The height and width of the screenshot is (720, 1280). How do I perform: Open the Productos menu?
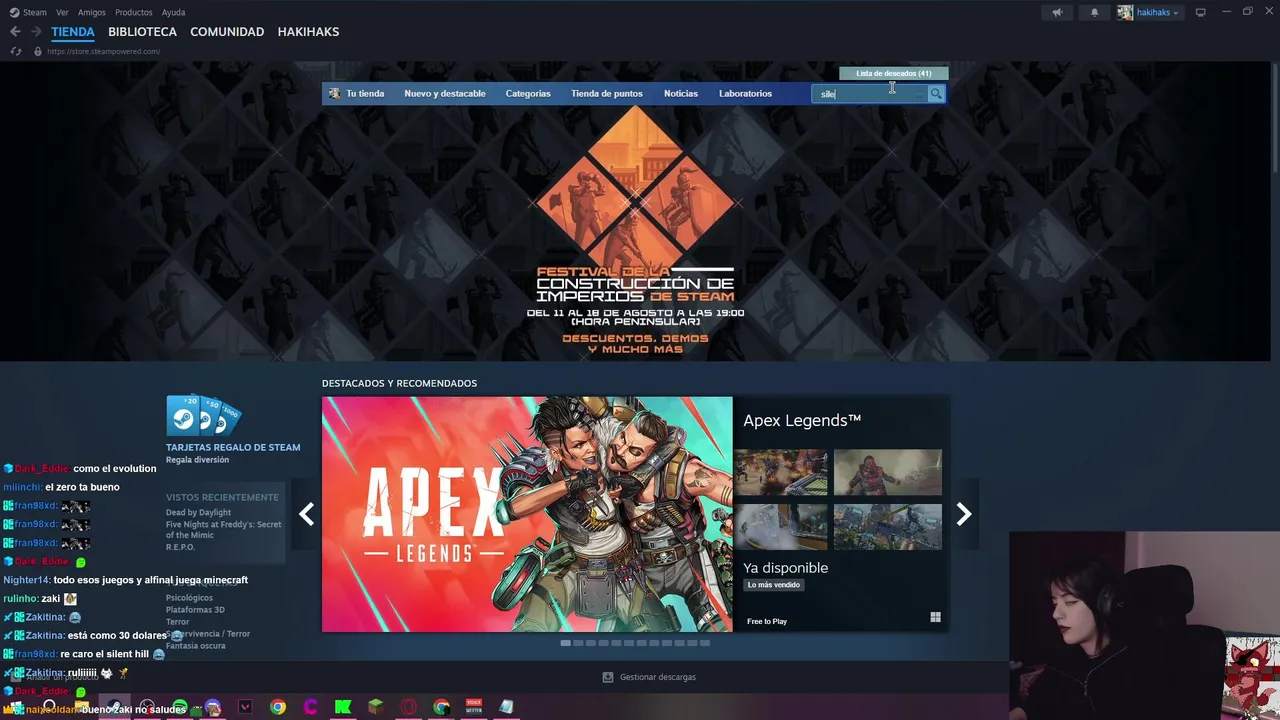pyautogui.click(x=134, y=12)
